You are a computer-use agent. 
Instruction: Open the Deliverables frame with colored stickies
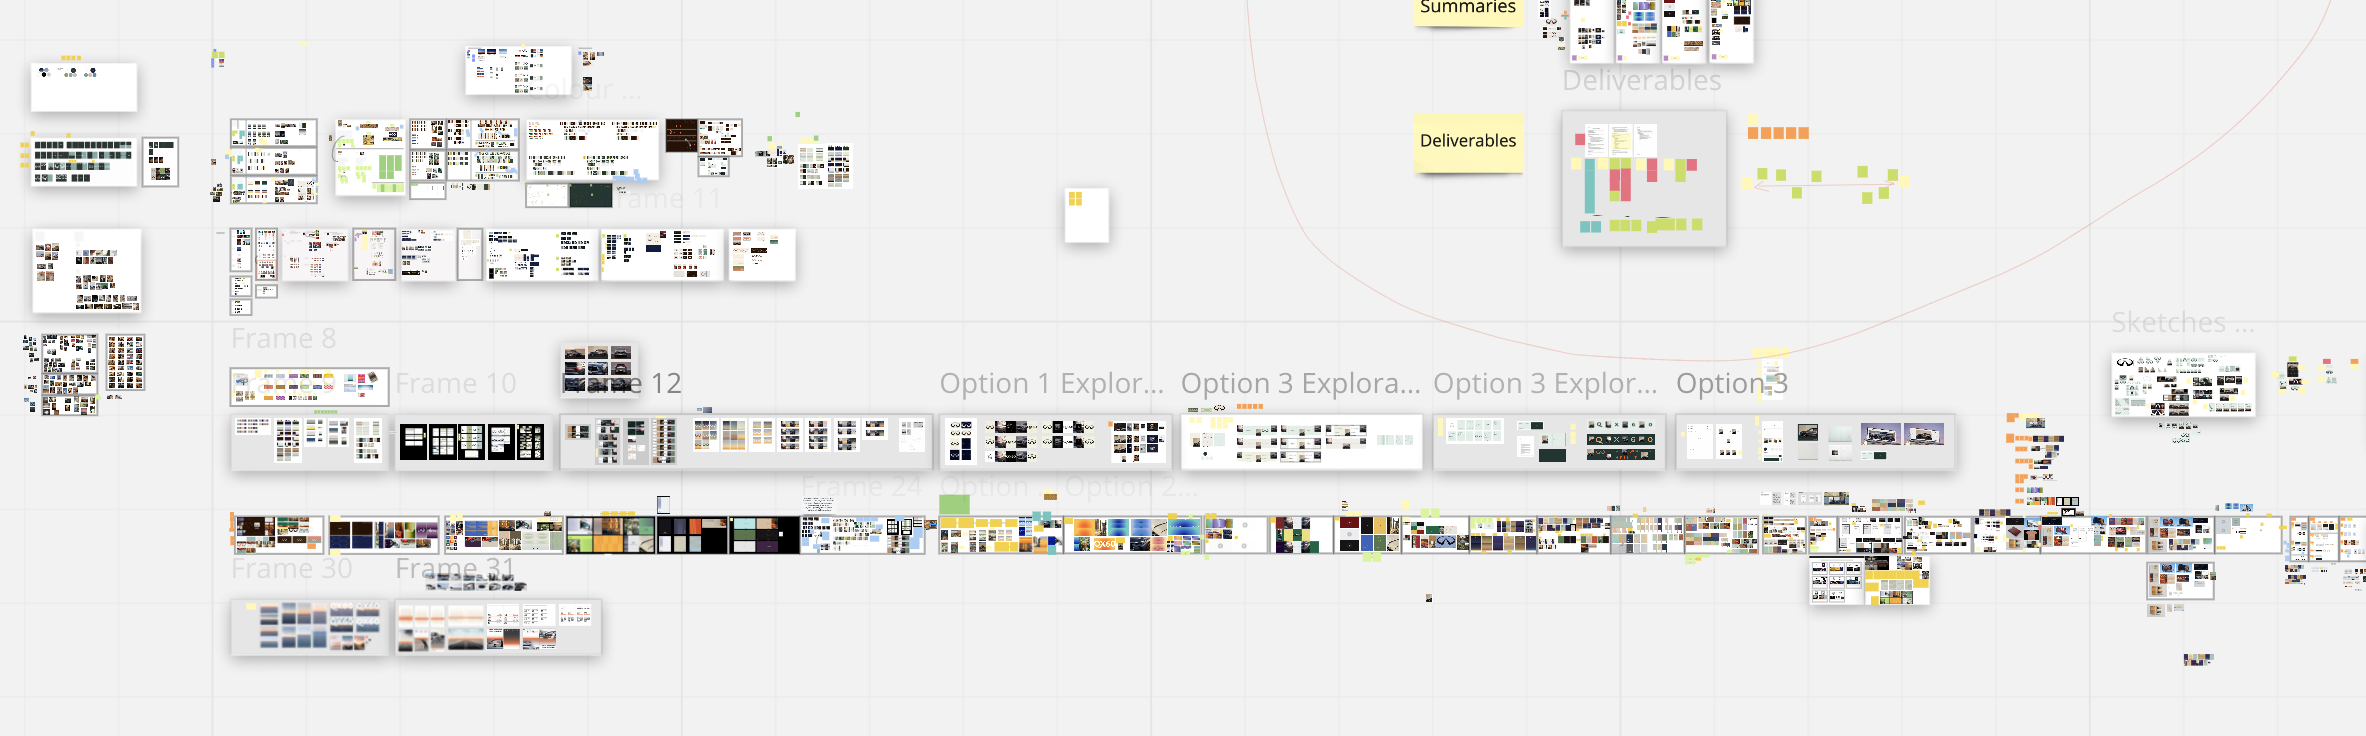pos(1644,178)
